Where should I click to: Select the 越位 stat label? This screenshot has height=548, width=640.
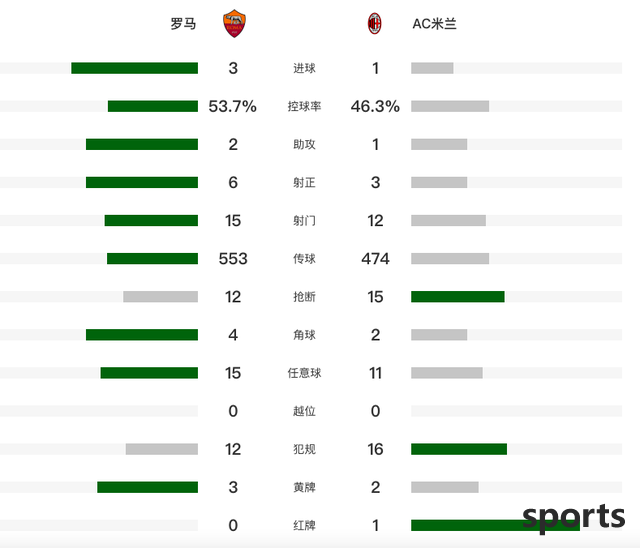[x=304, y=411]
